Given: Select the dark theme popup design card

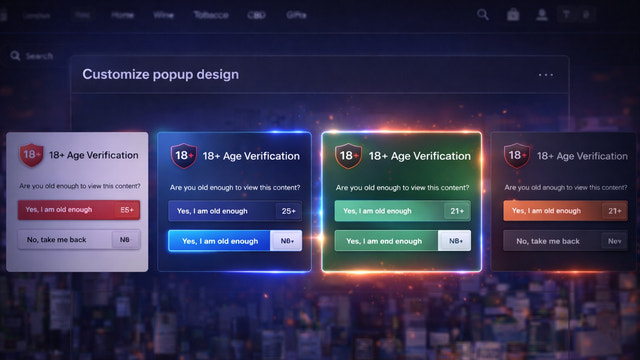Looking at the screenshot, I should 563,202.
